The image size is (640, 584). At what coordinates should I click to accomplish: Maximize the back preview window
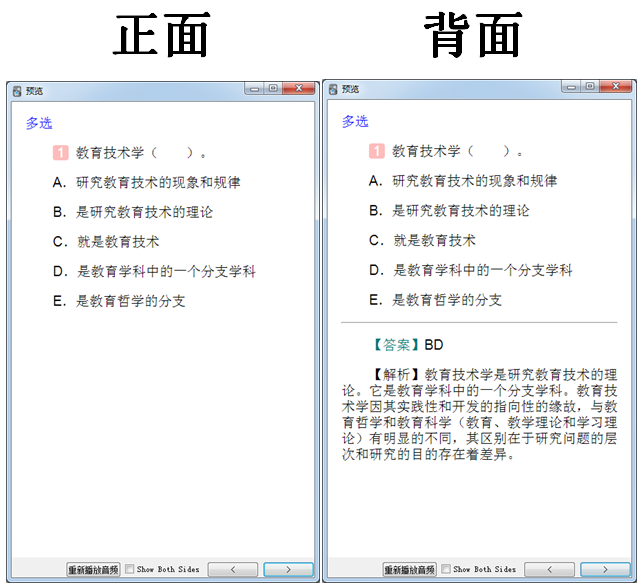pyautogui.click(x=590, y=87)
